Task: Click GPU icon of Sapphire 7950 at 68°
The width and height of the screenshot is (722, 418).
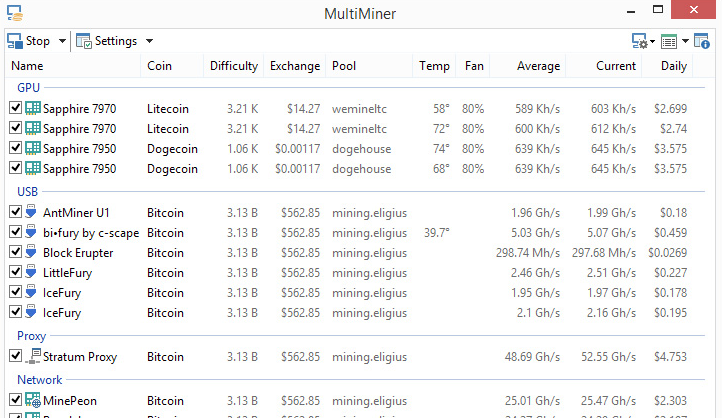Action: click(33, 168)
